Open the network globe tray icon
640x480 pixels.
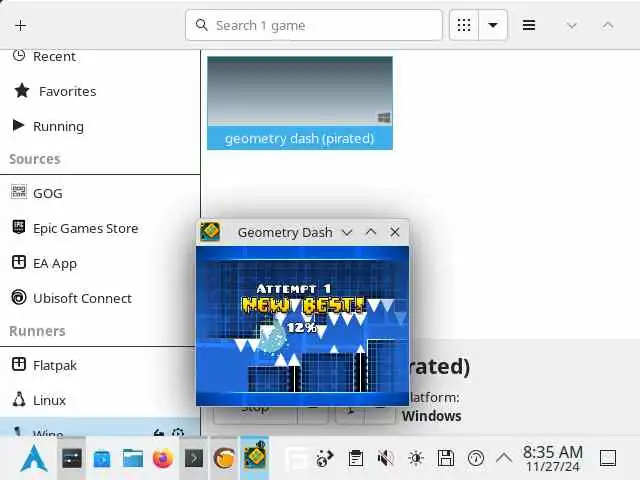point(324,458)
